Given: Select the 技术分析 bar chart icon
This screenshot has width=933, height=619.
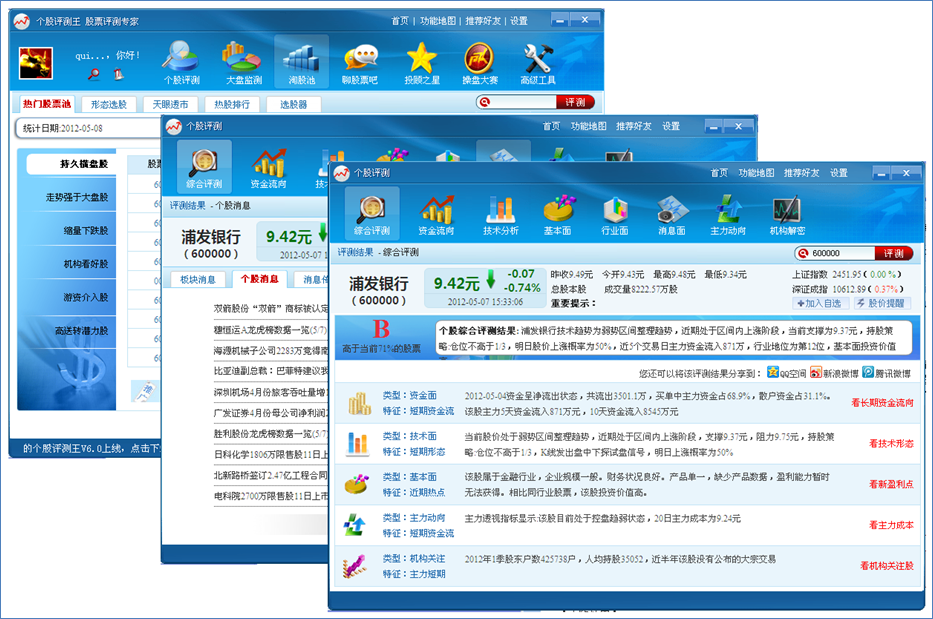Looking at the screenshot, I should pos(500,214).
